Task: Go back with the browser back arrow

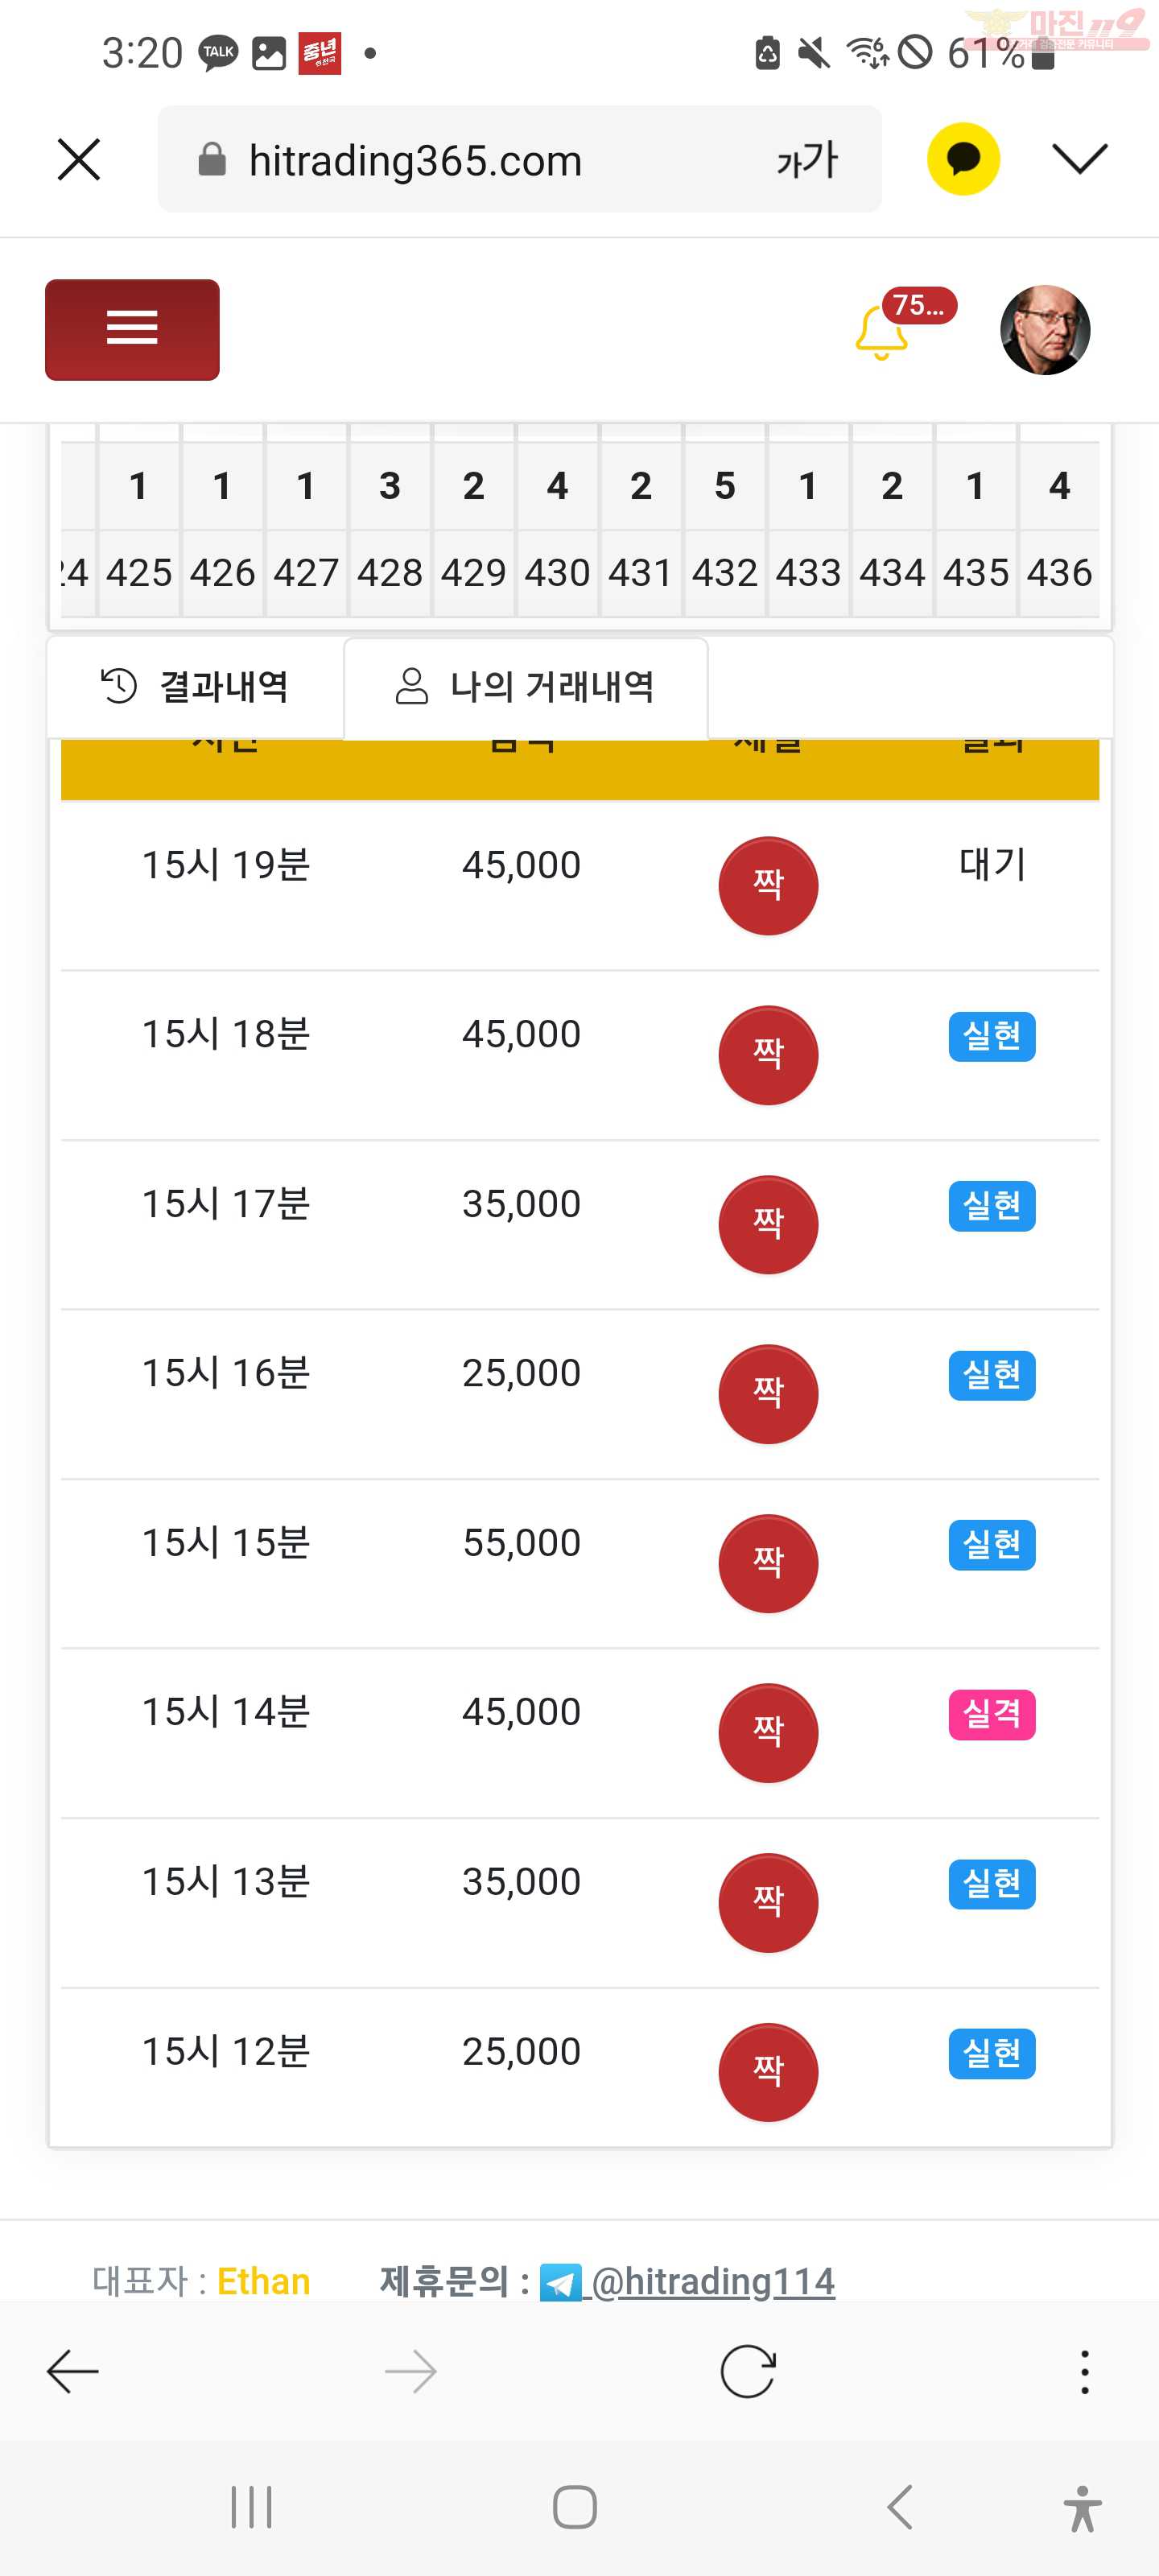Action: pyautogui.click(x=73, y=2371)
